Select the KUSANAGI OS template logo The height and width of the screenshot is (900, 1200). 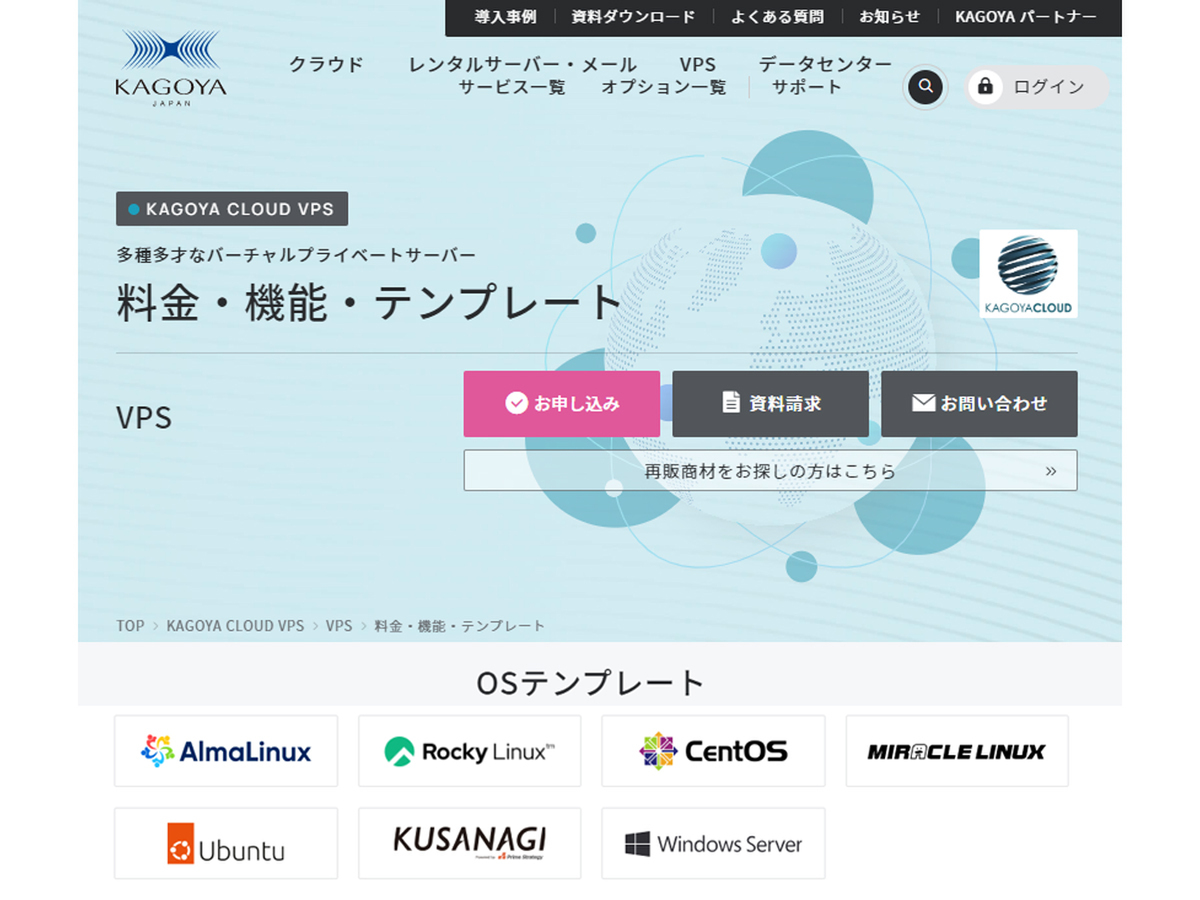pos(469,843)
